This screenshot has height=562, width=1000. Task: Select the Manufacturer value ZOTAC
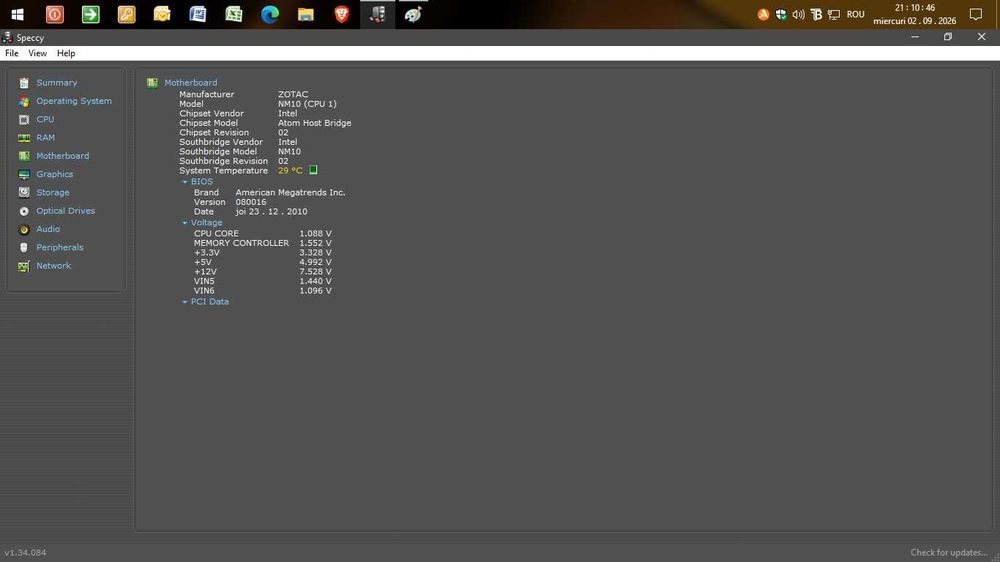click(x=293, y=94)
